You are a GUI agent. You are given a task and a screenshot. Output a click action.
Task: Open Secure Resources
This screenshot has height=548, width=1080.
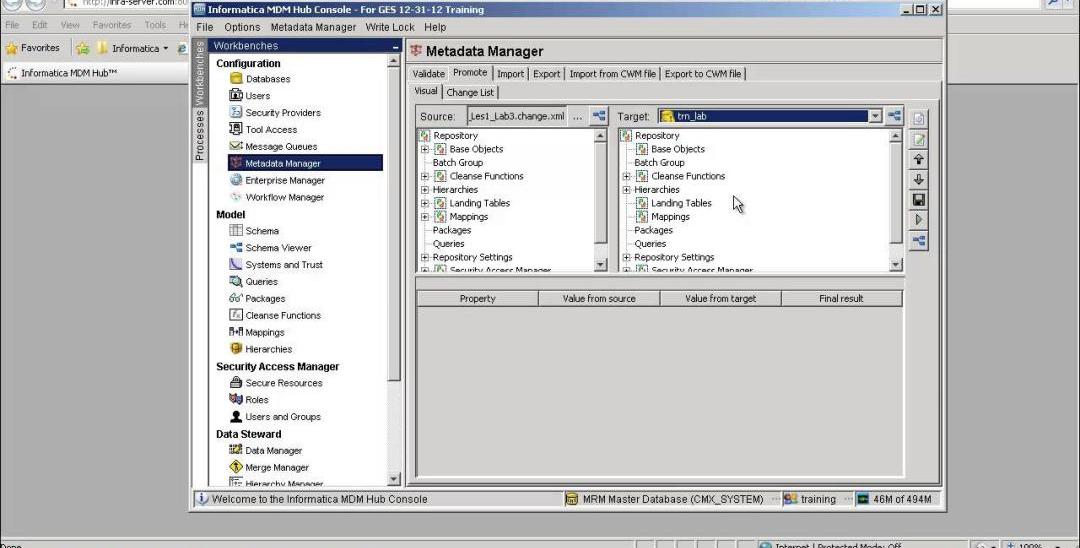click(276, 382)
